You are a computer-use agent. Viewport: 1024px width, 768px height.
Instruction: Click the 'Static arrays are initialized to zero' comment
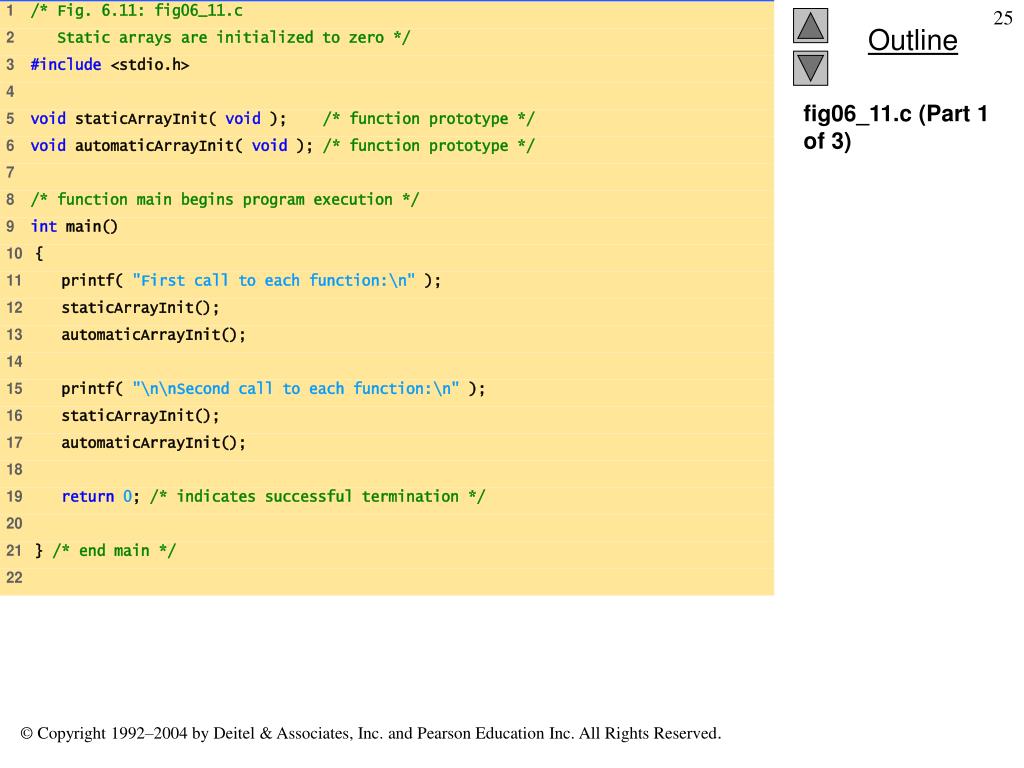tap(233, 38)
